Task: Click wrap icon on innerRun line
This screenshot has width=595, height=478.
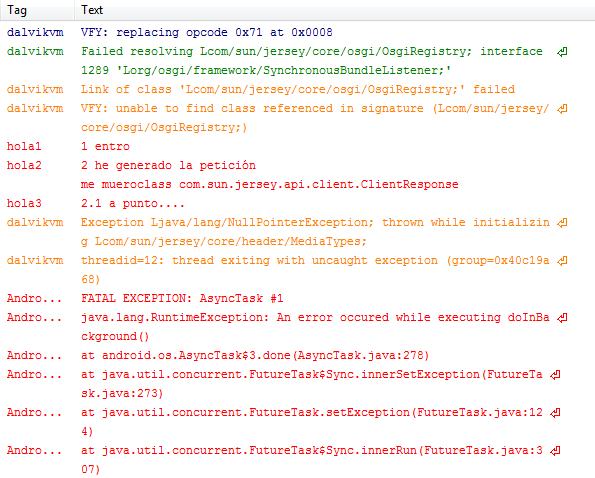Action: pos(555,451)
